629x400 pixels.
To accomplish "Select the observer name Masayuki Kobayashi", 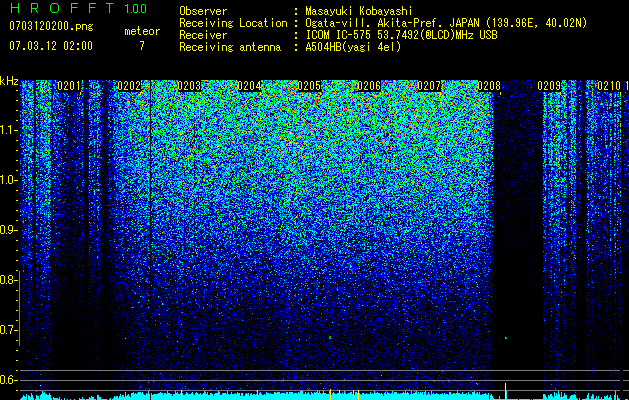I will tap(359, 11).
